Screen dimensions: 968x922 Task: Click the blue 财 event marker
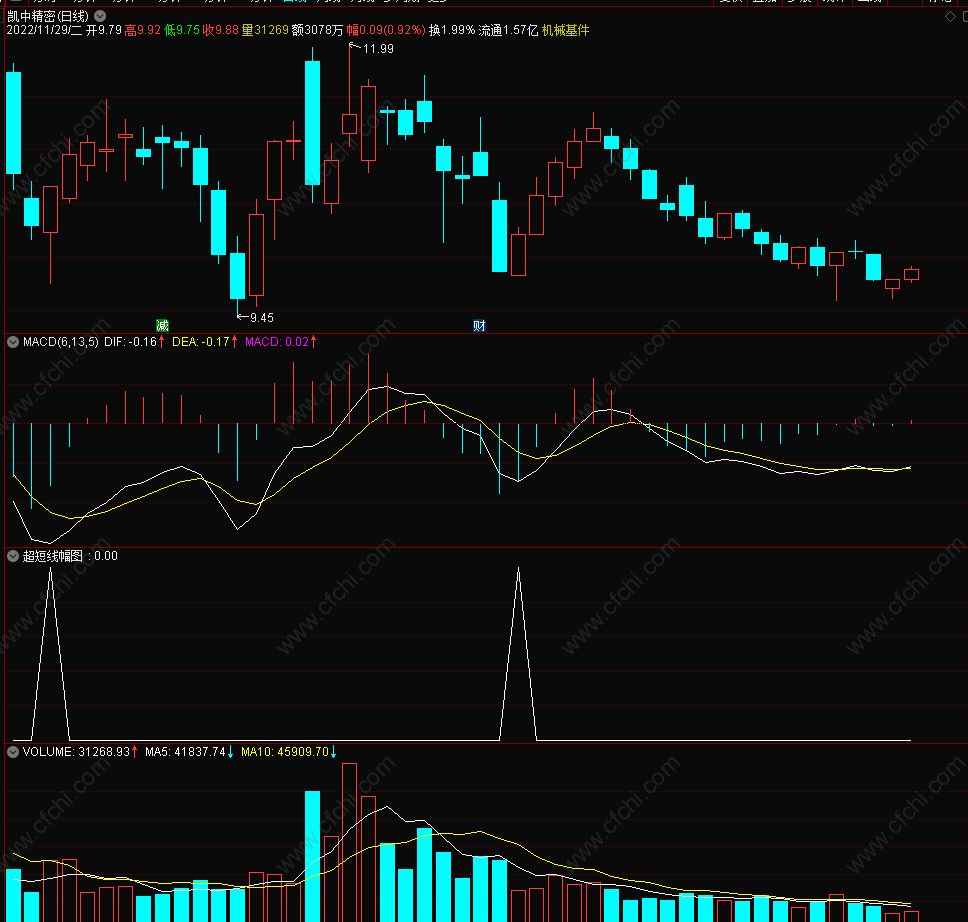pos(479,325)
